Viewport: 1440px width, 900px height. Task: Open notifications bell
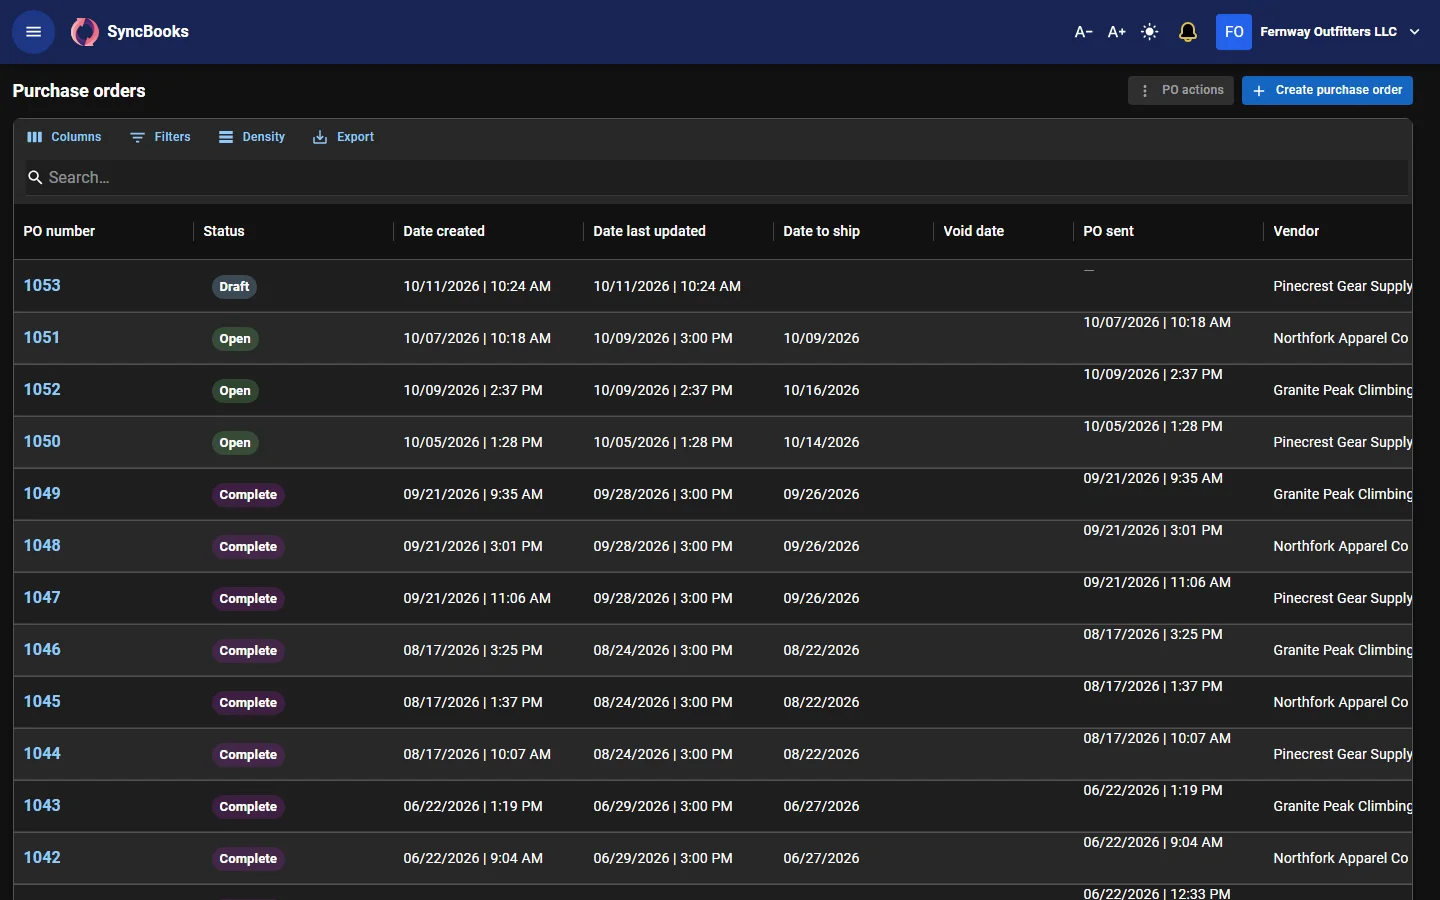pyautogui.click(x=1187, y=32)
